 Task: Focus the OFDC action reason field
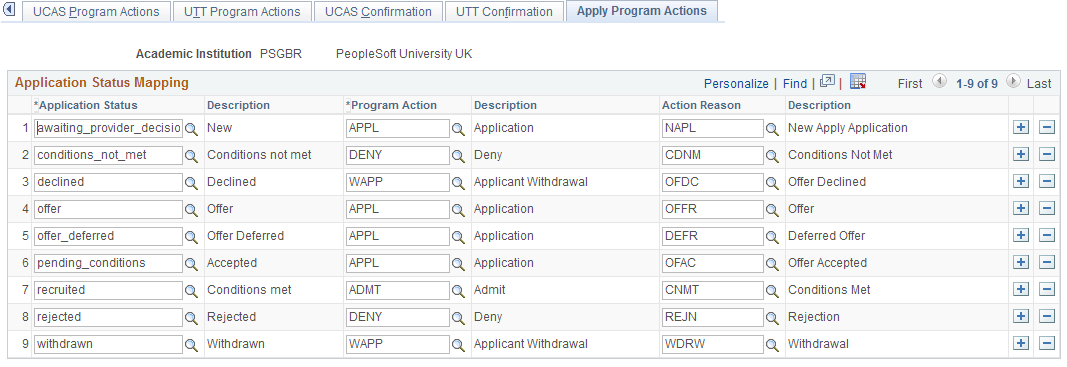pos(712,182)
